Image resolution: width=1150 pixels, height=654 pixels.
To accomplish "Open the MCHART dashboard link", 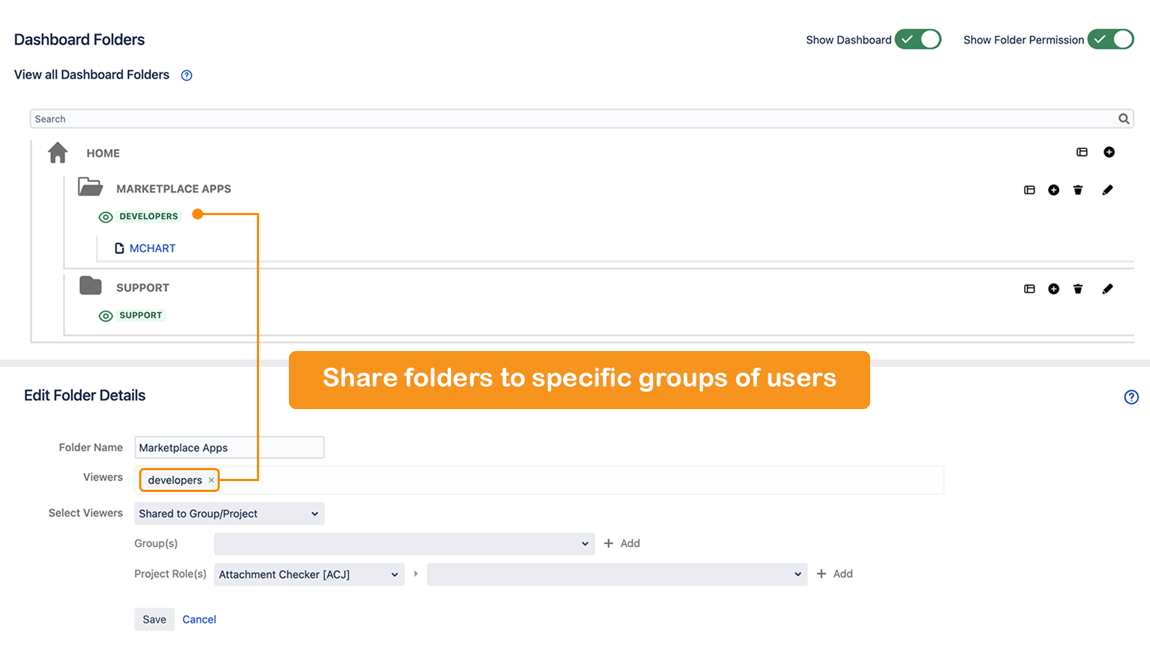I will (x=152, y=249).
